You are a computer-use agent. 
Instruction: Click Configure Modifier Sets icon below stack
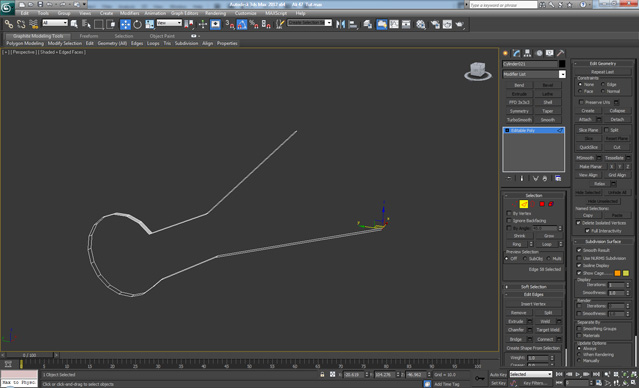tap(558, 179)
